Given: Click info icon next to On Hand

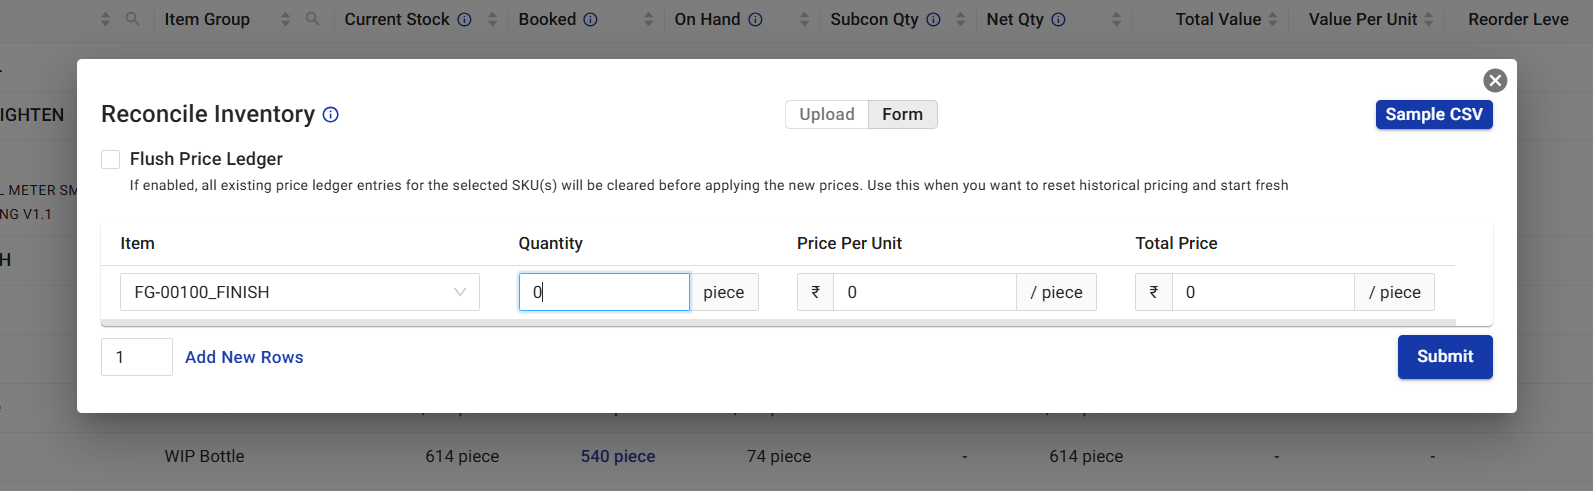Looking at the screenshot, I should 755,19.
